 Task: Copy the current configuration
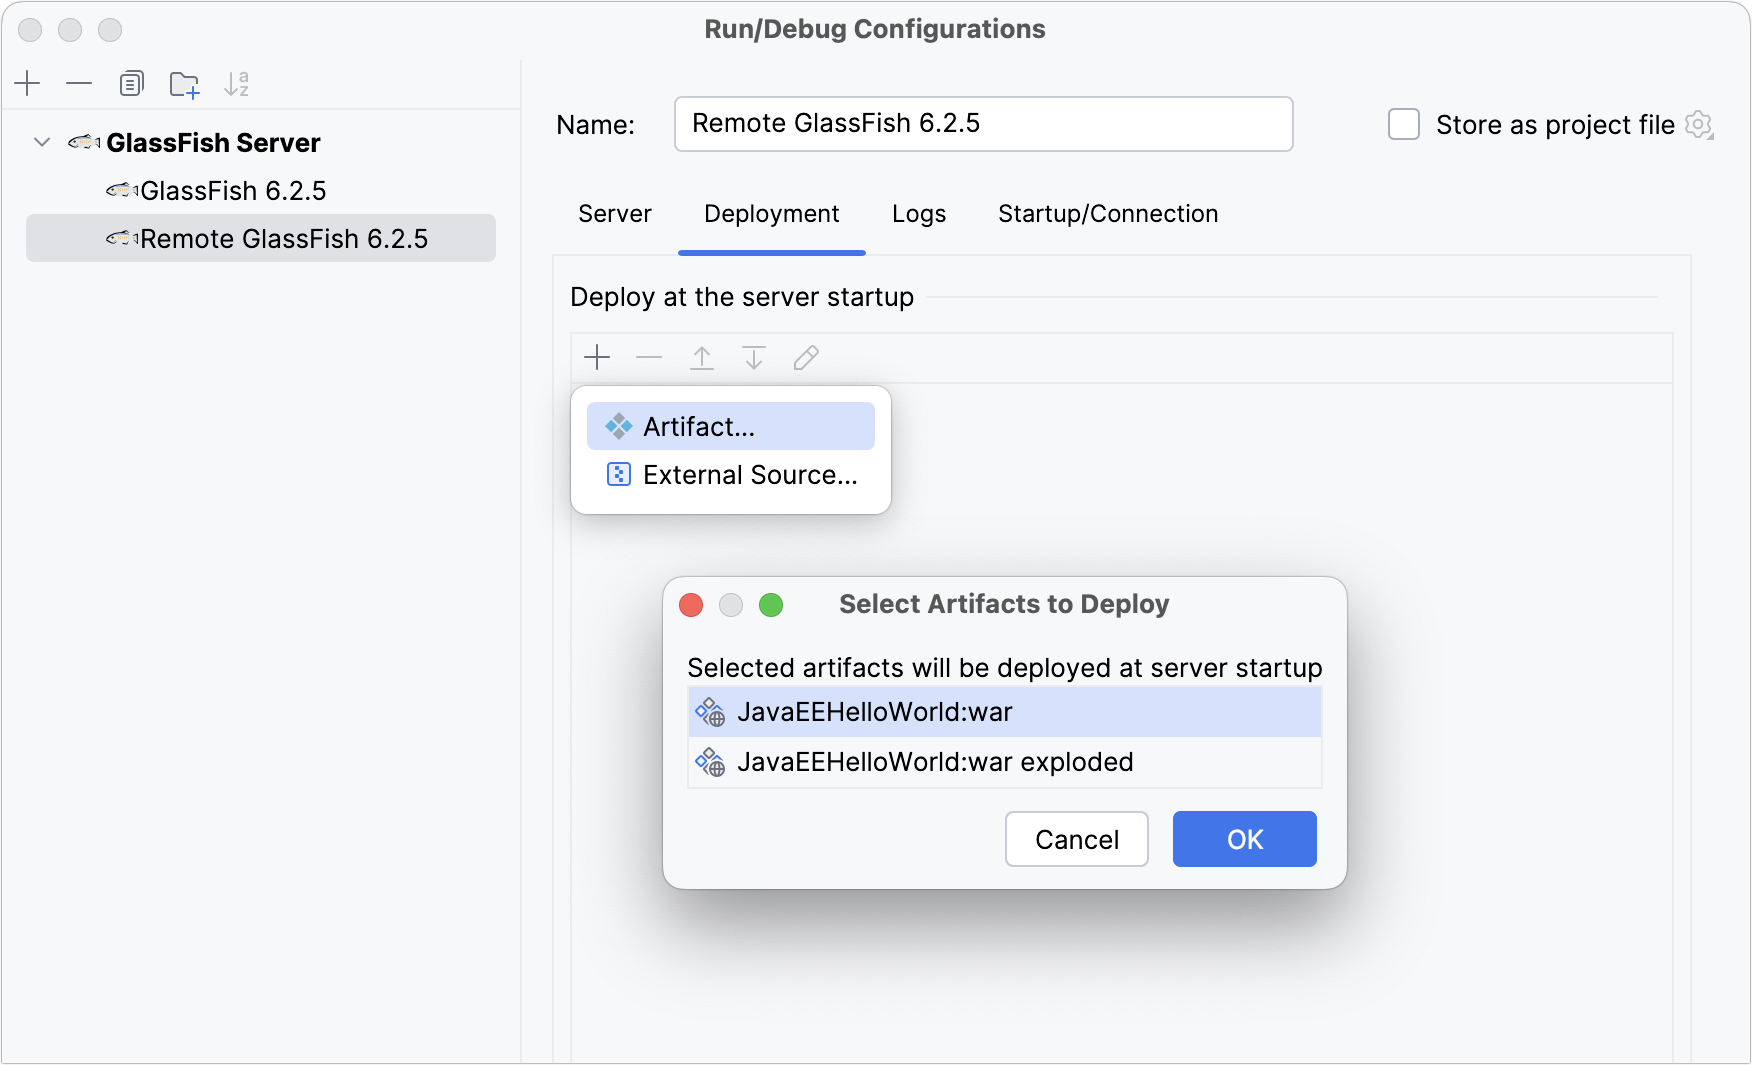[131, 84]
